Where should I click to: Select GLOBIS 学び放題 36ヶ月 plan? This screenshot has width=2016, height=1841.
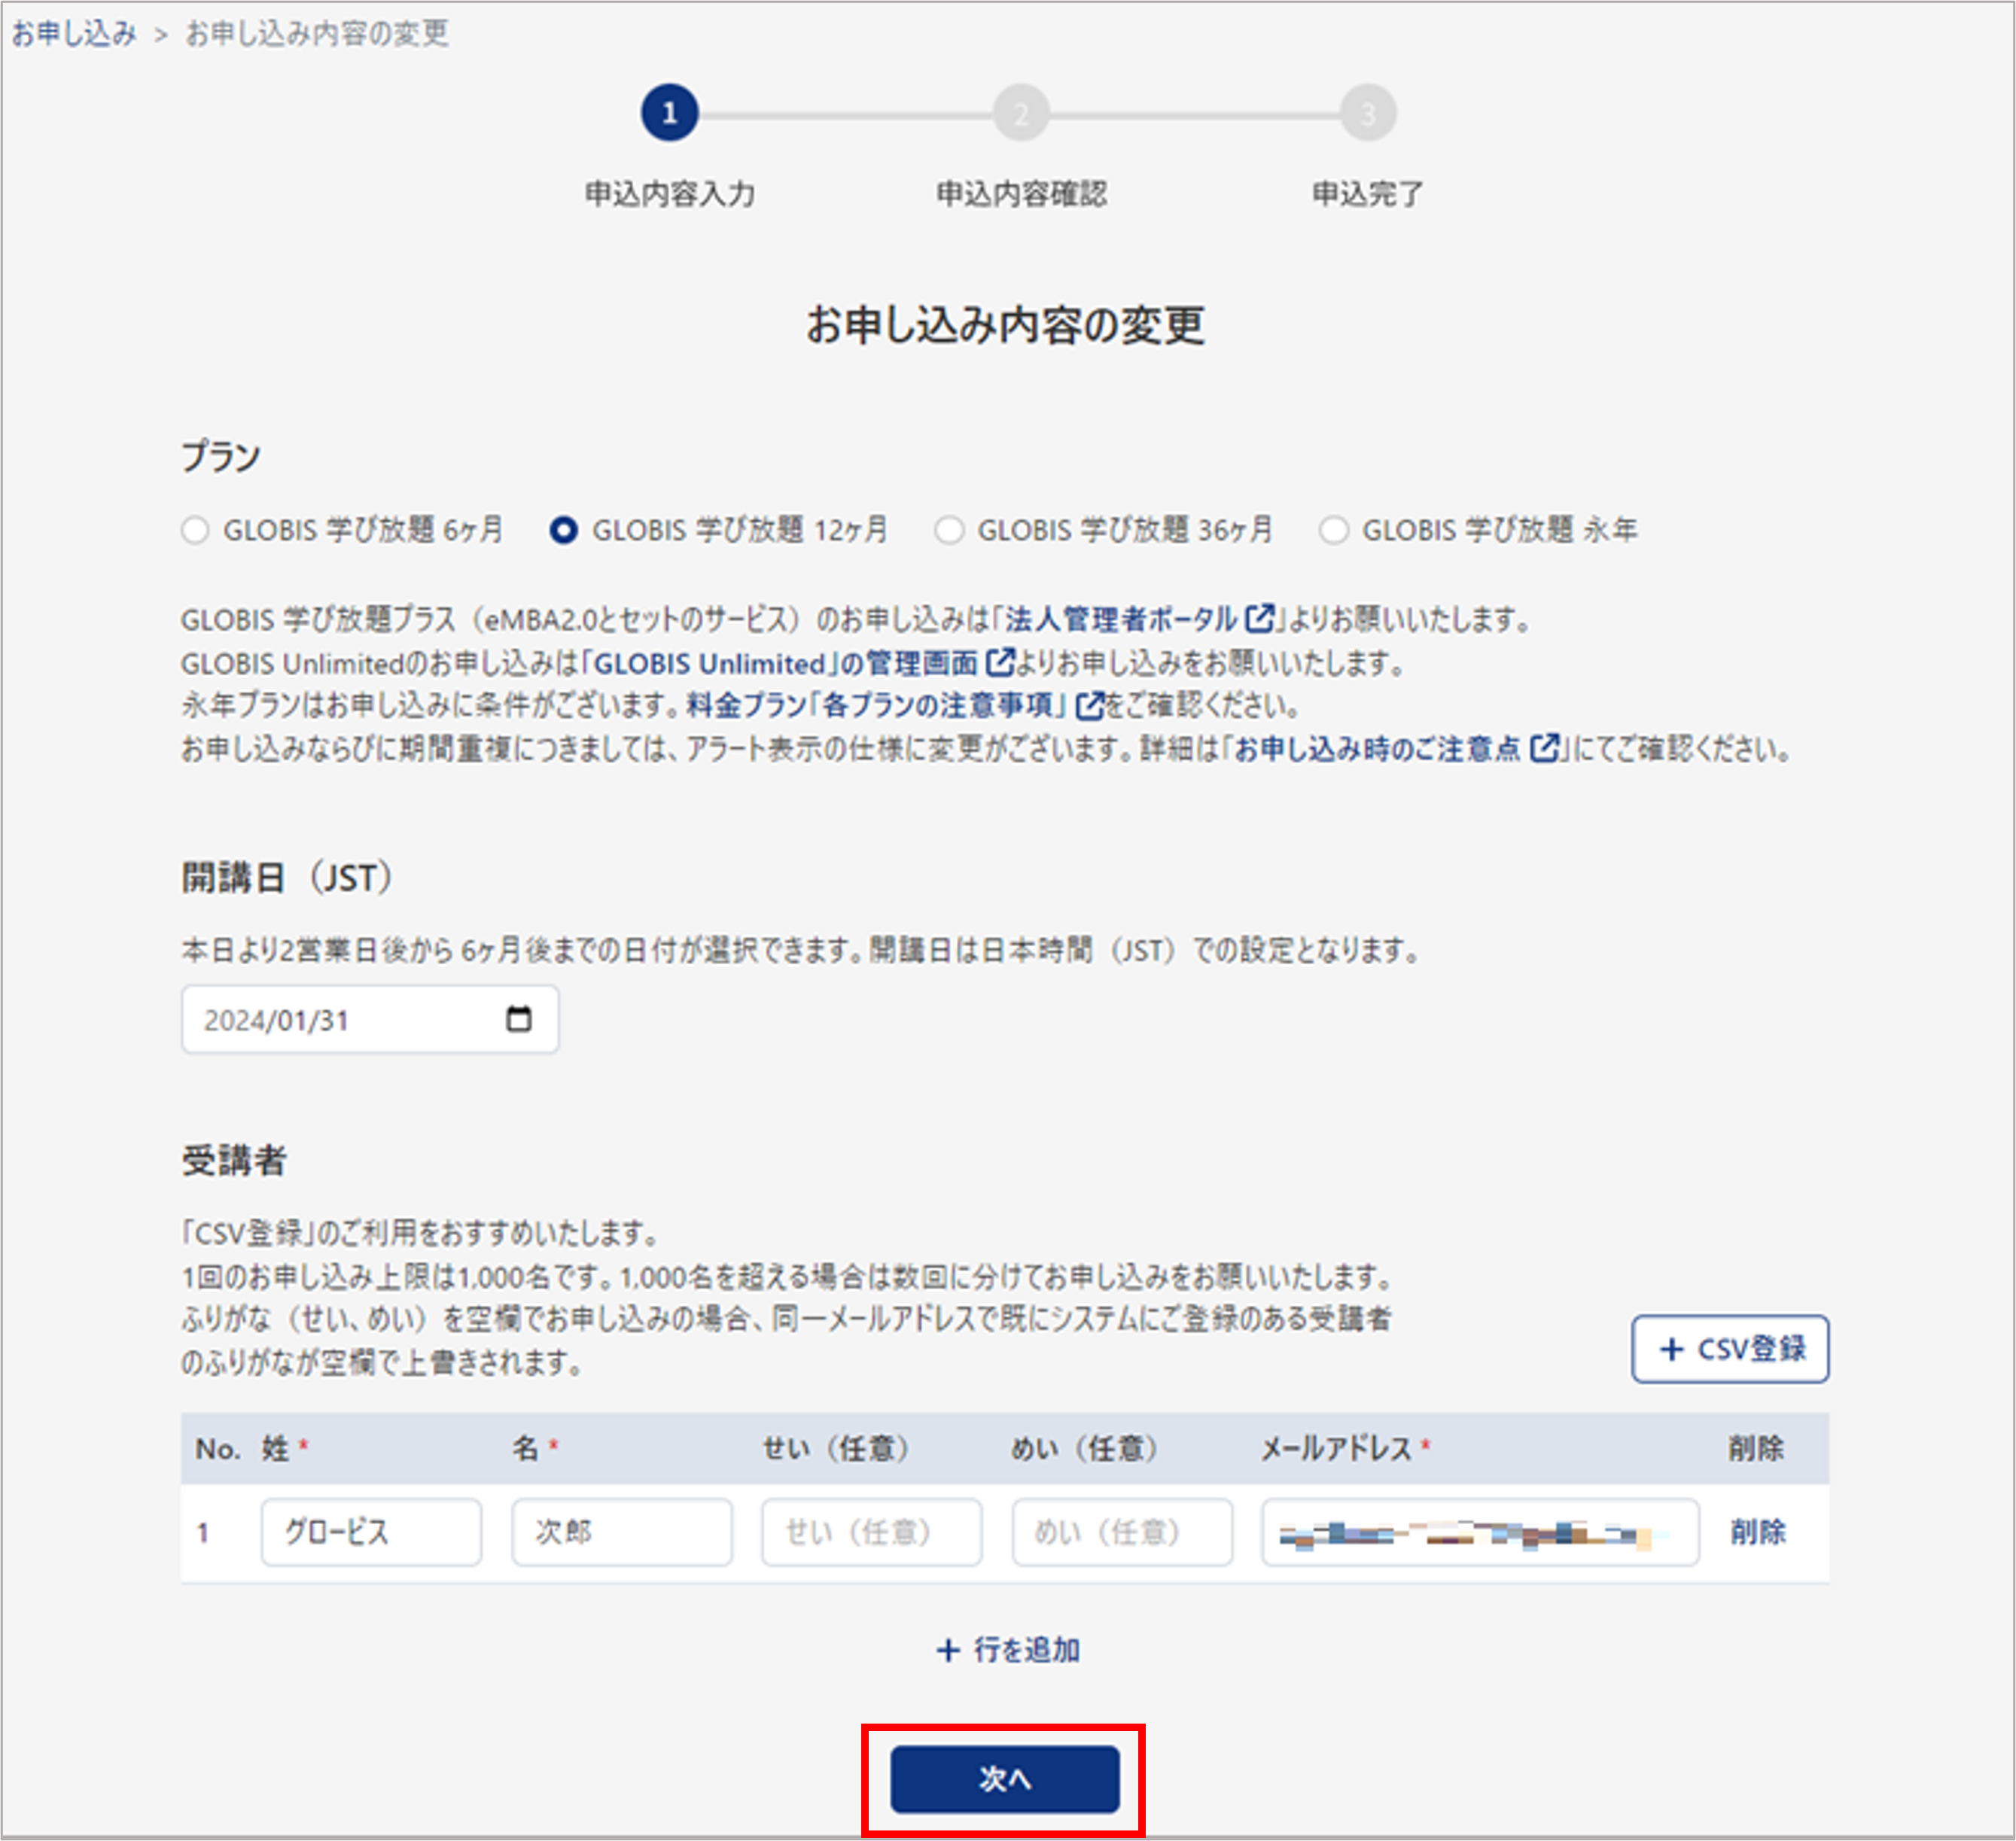949,530
